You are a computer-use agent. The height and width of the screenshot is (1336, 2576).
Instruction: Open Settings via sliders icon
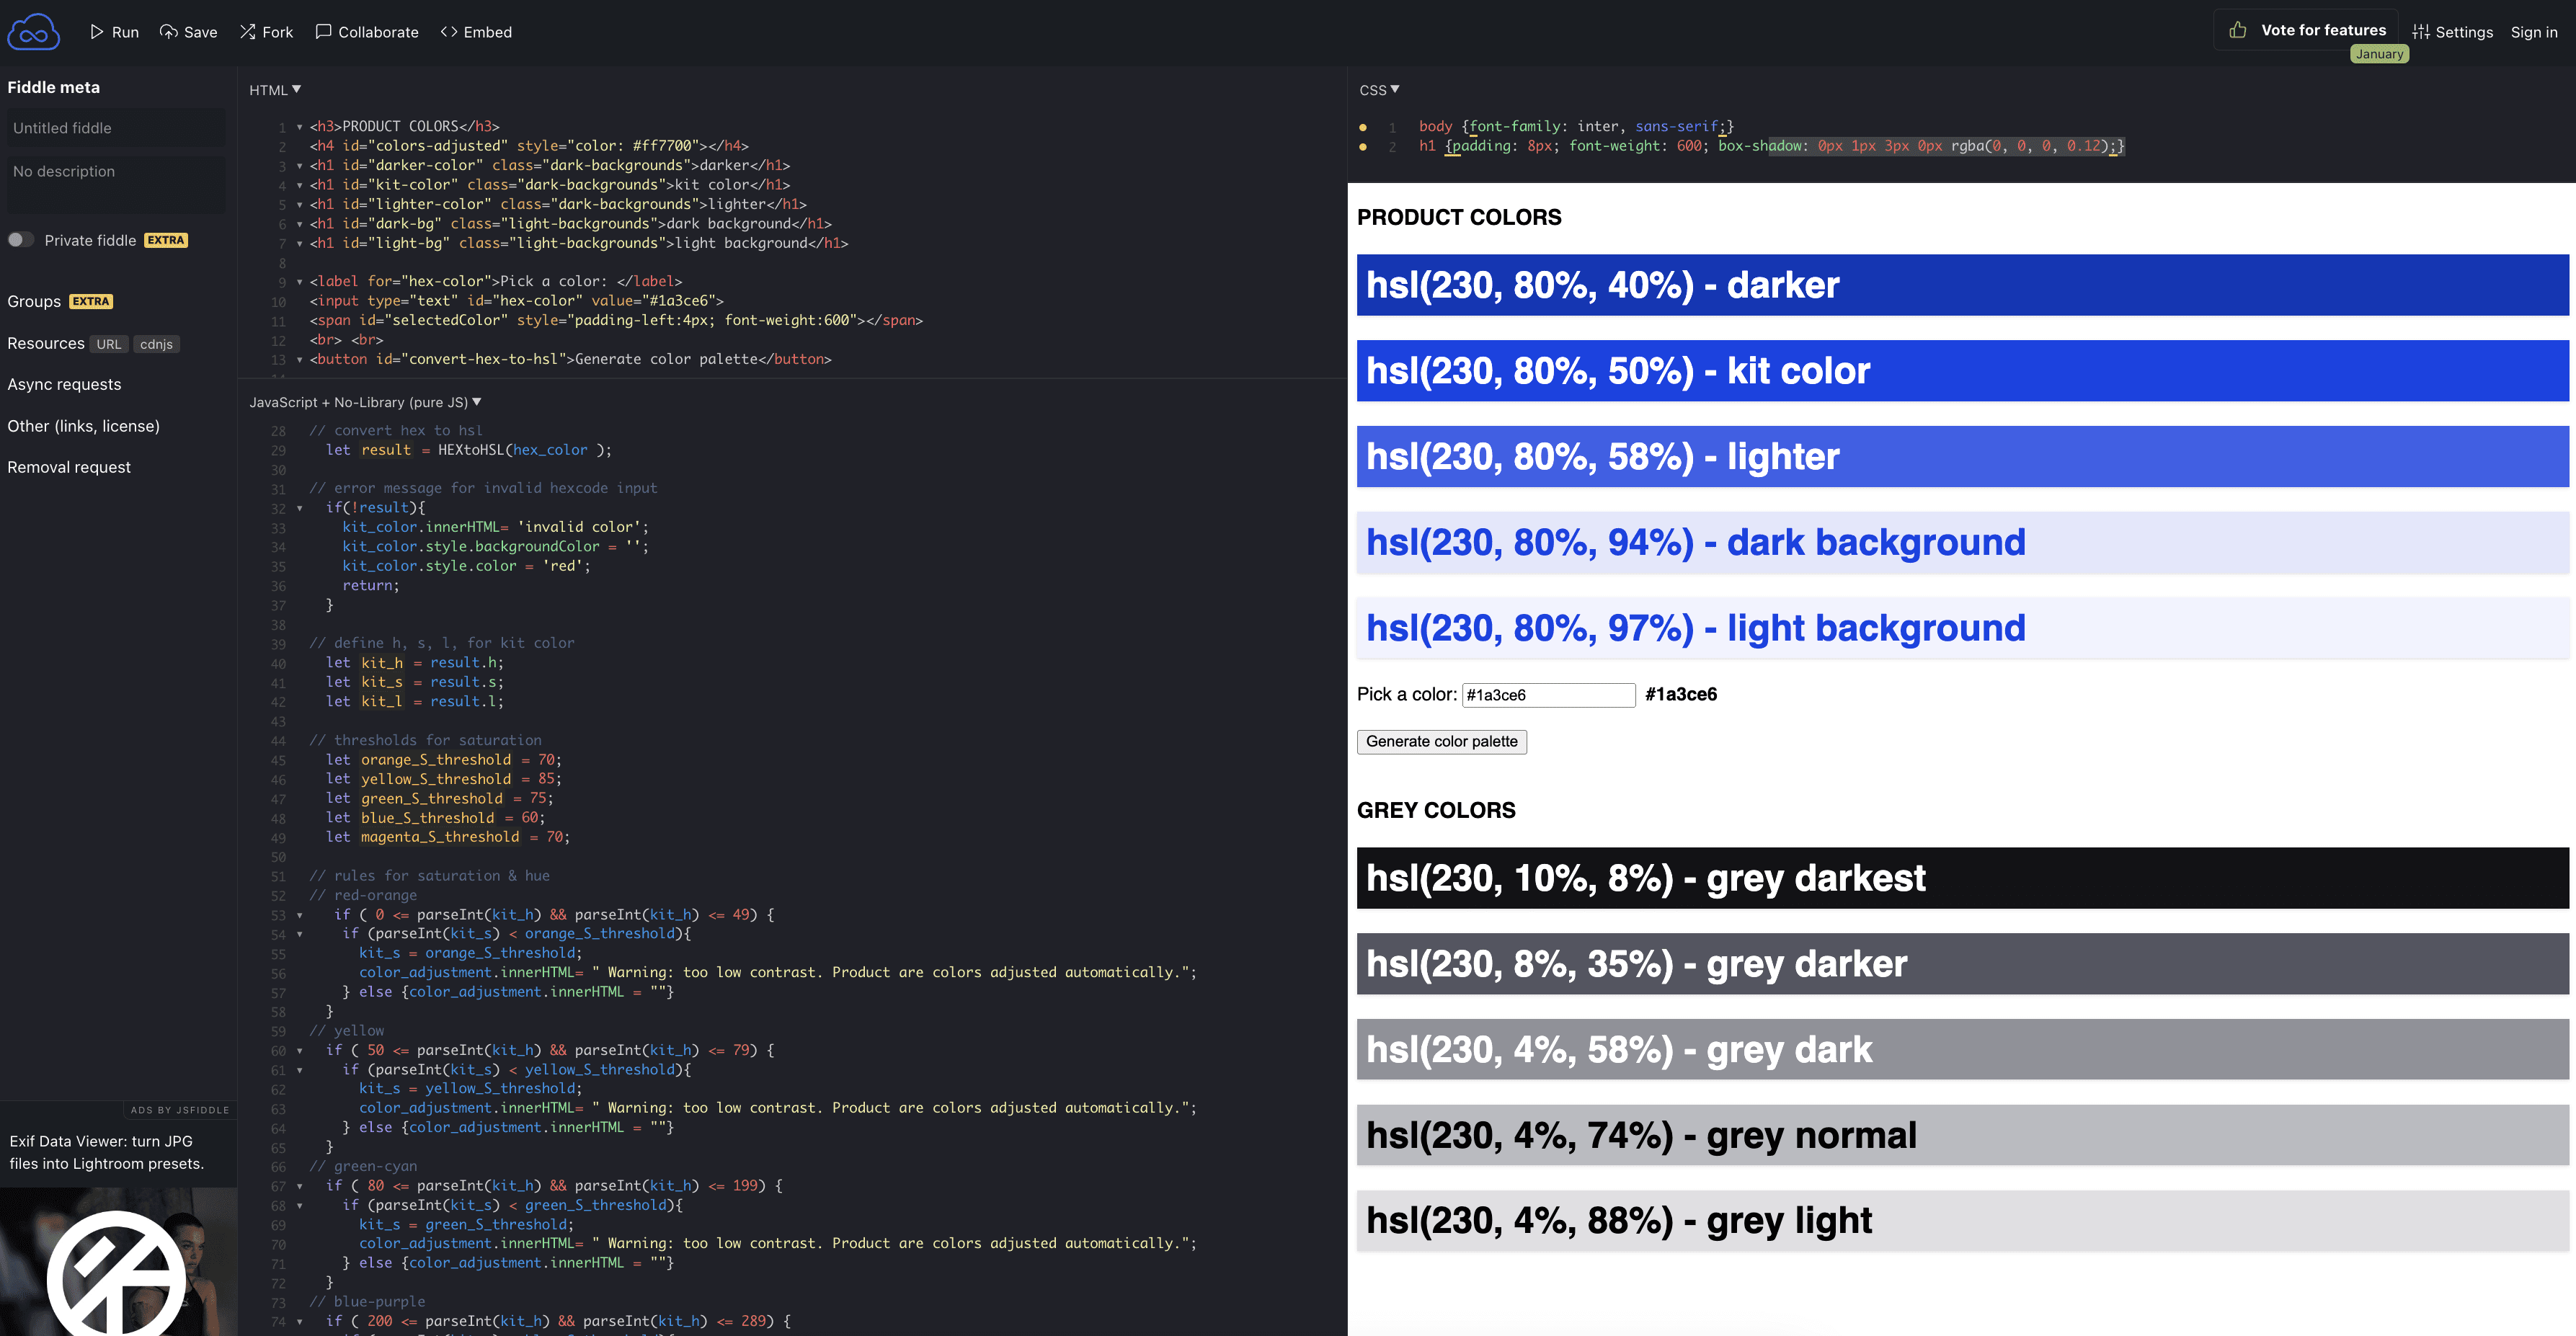2421,32
